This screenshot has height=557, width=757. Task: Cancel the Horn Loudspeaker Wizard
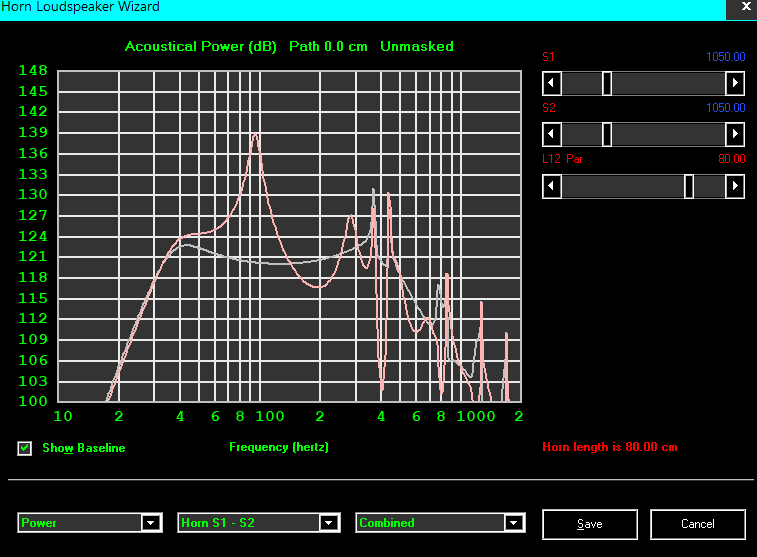tap(698, 524)
